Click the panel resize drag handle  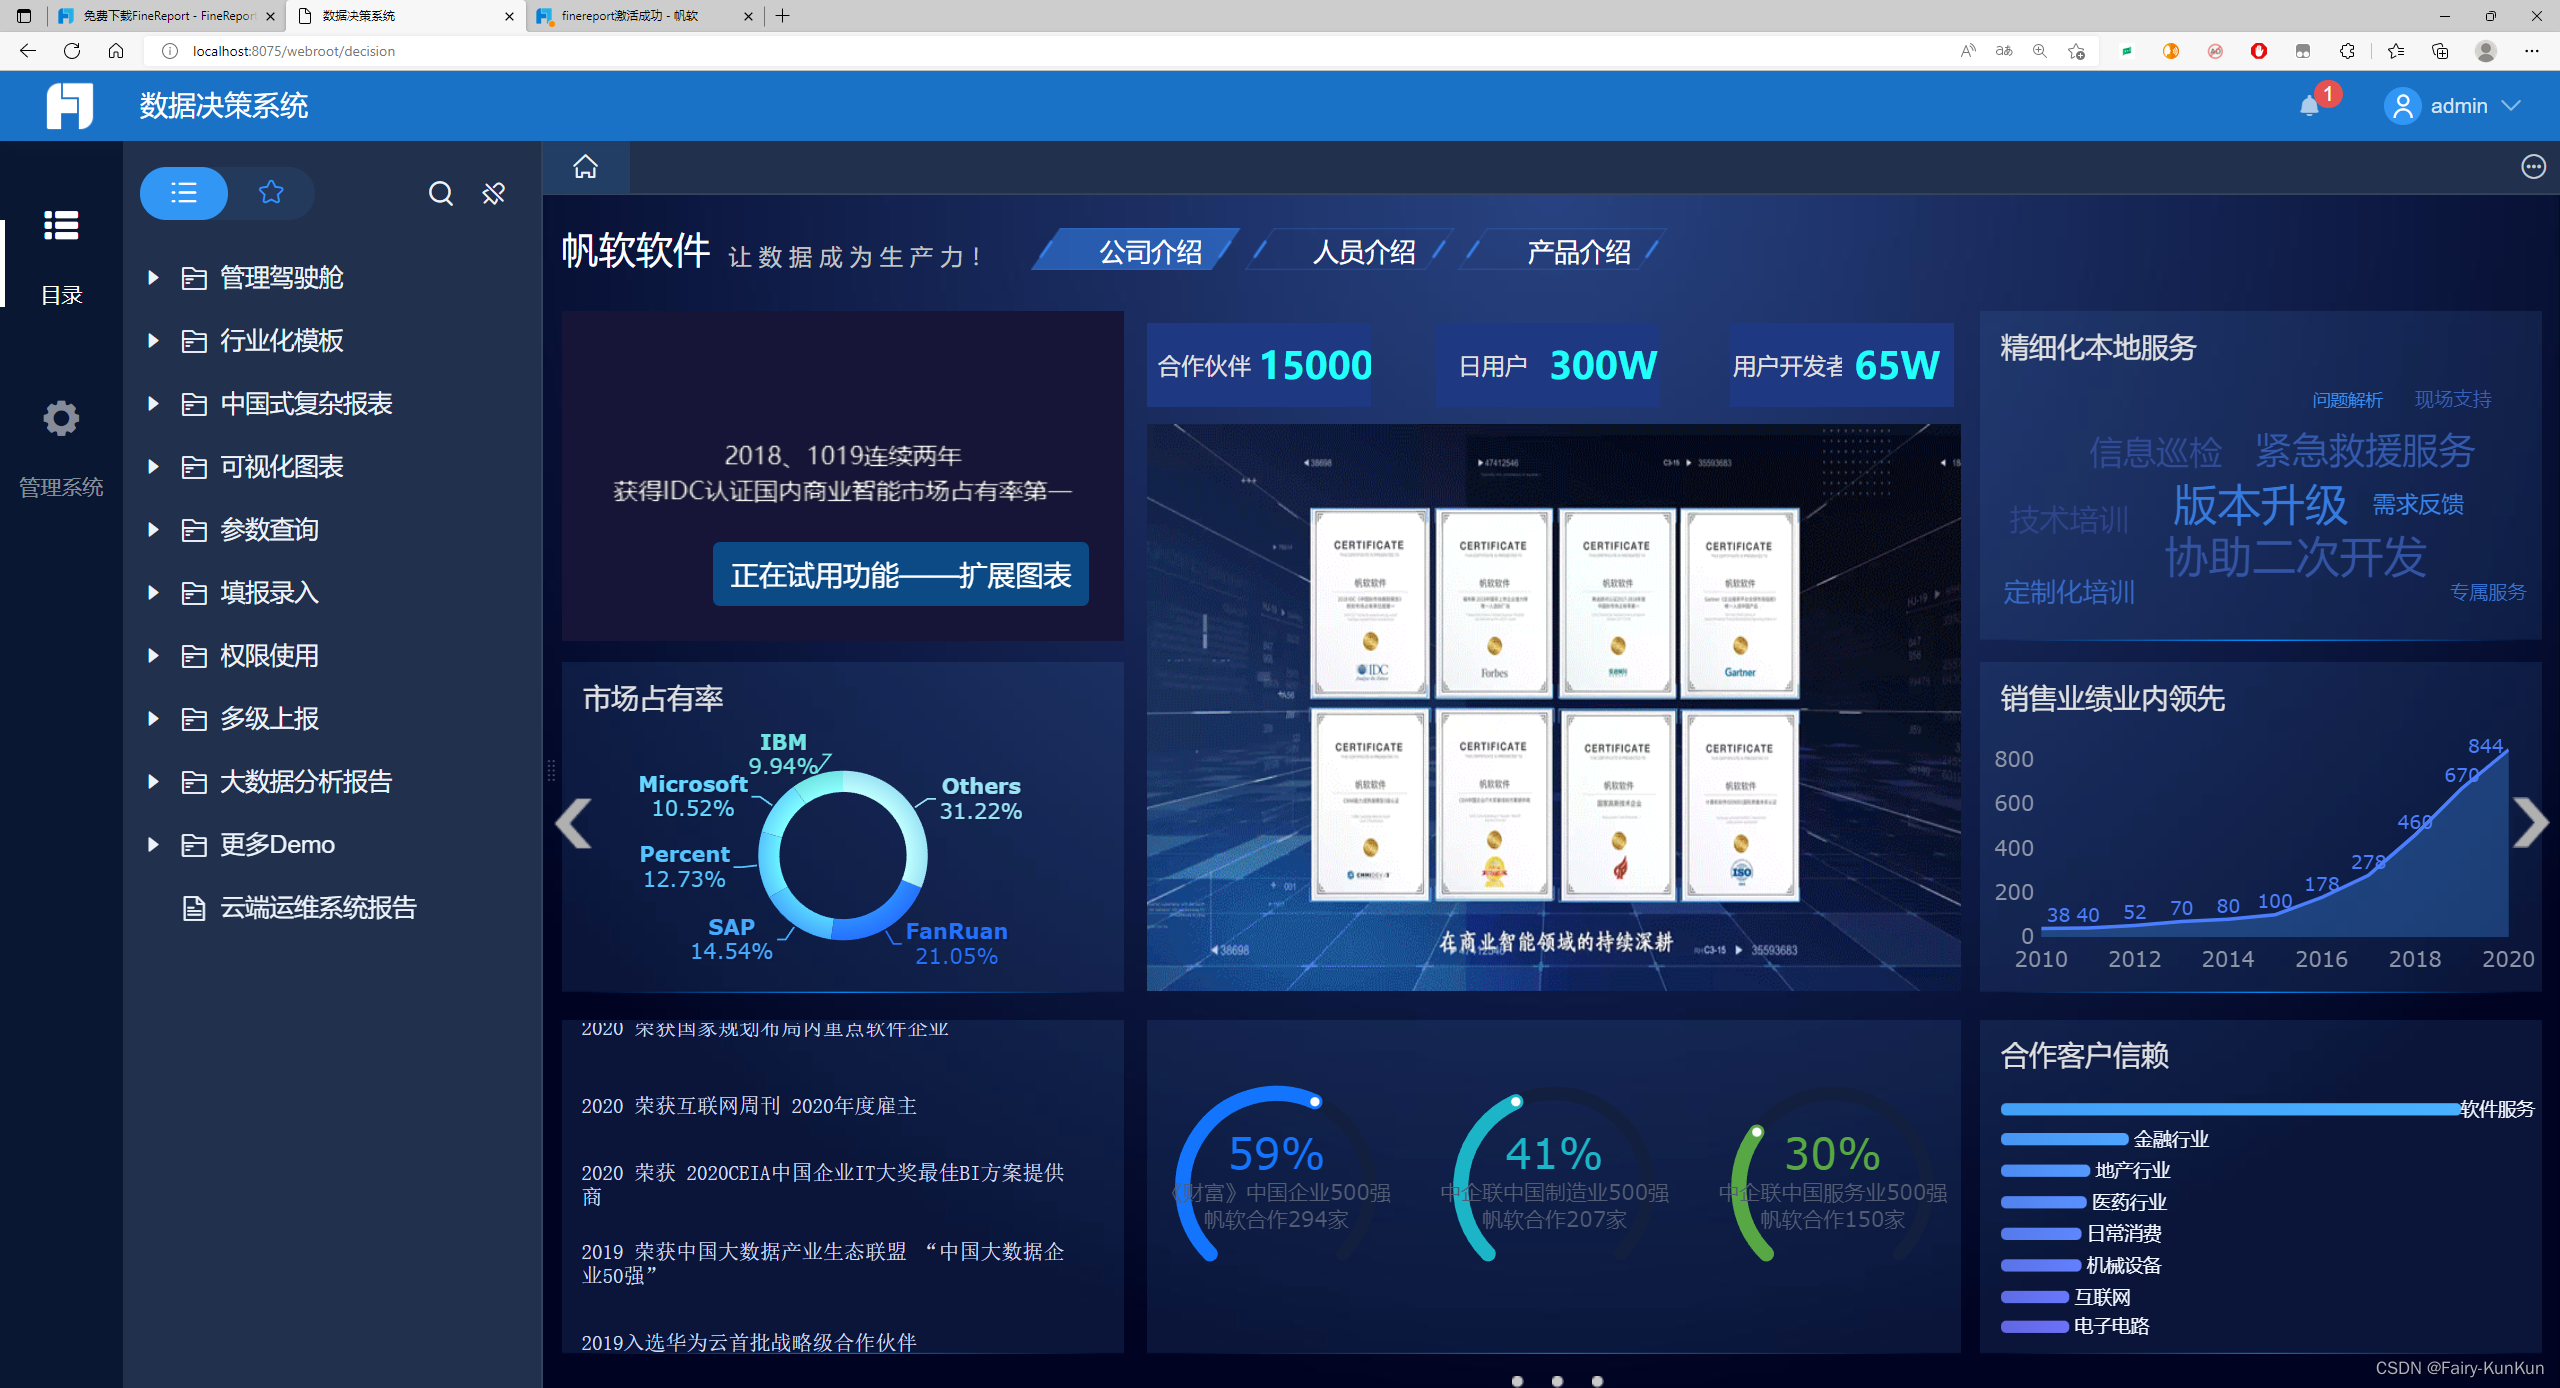550,770
